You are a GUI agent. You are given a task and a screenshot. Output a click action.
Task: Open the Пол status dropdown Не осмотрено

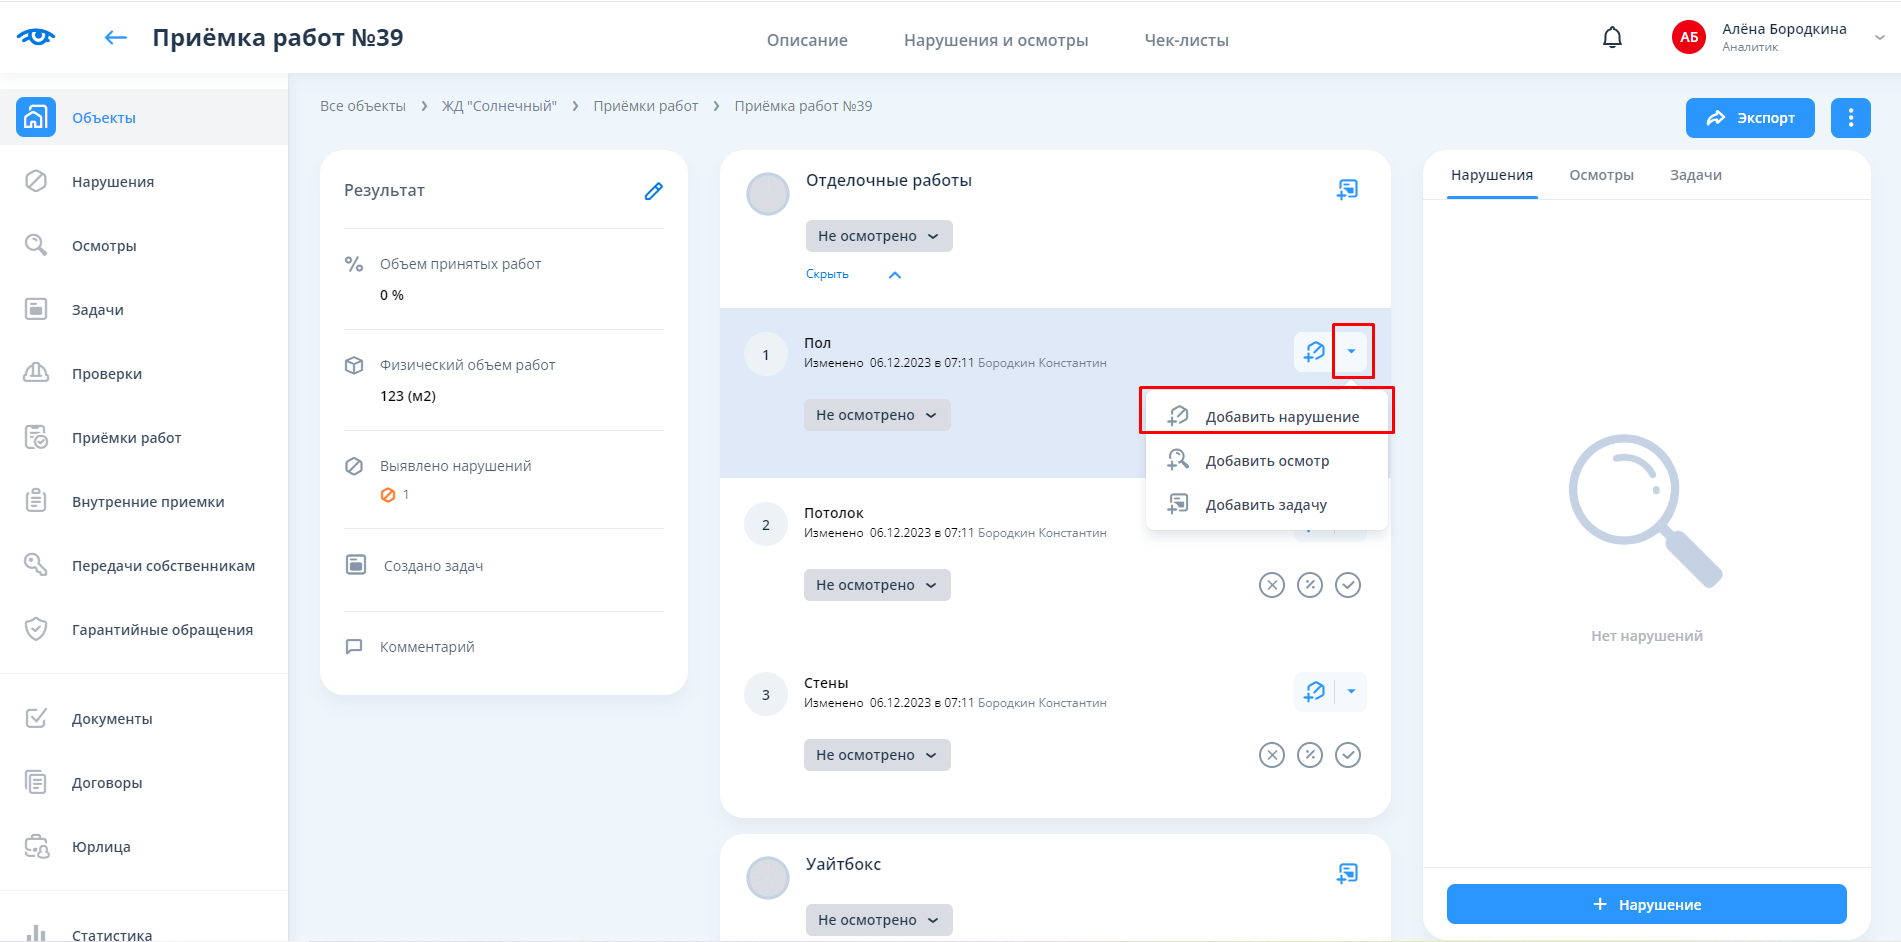click(876, 415)
